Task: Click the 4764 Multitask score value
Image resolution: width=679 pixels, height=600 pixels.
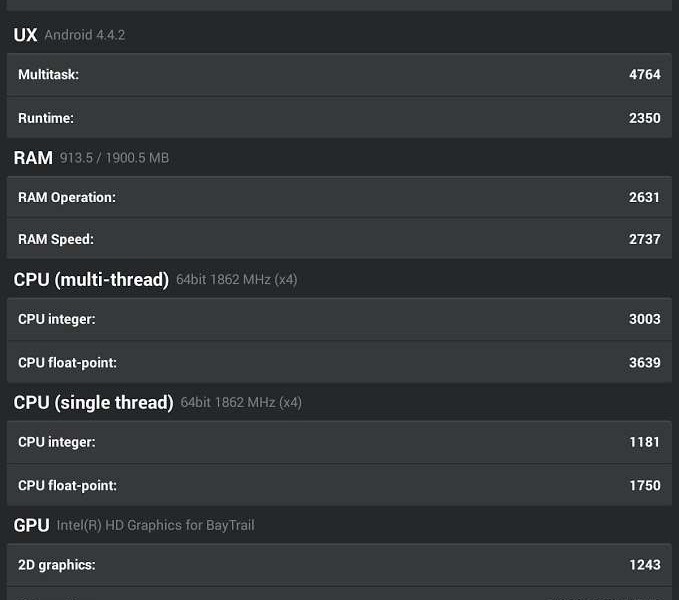Action: point(644,75)
